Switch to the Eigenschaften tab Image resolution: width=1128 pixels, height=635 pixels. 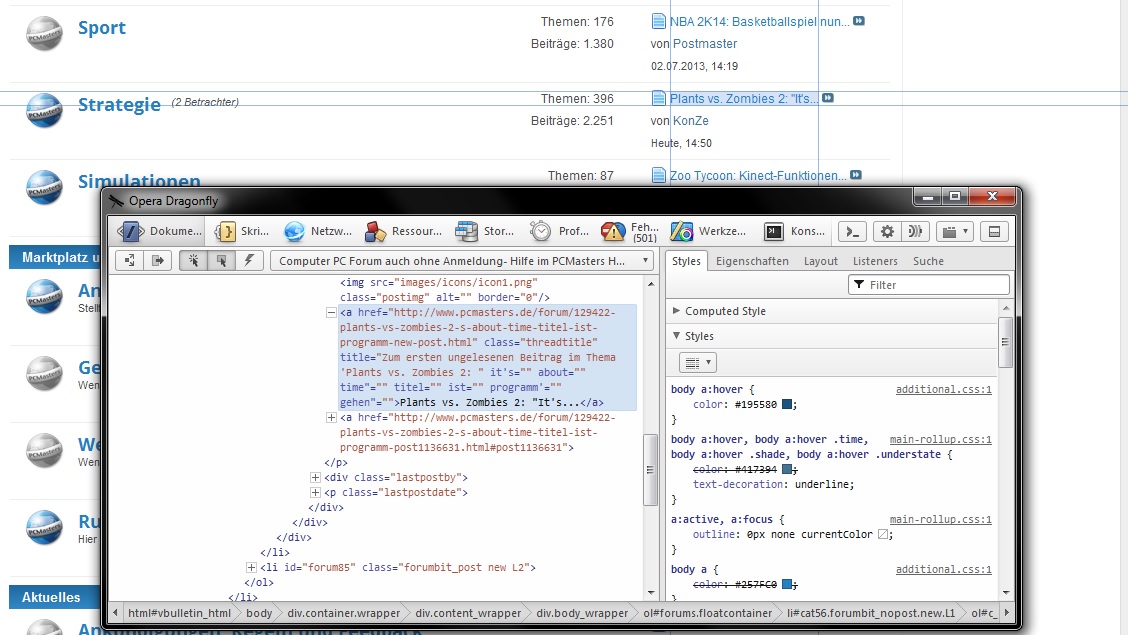[752, 261]
